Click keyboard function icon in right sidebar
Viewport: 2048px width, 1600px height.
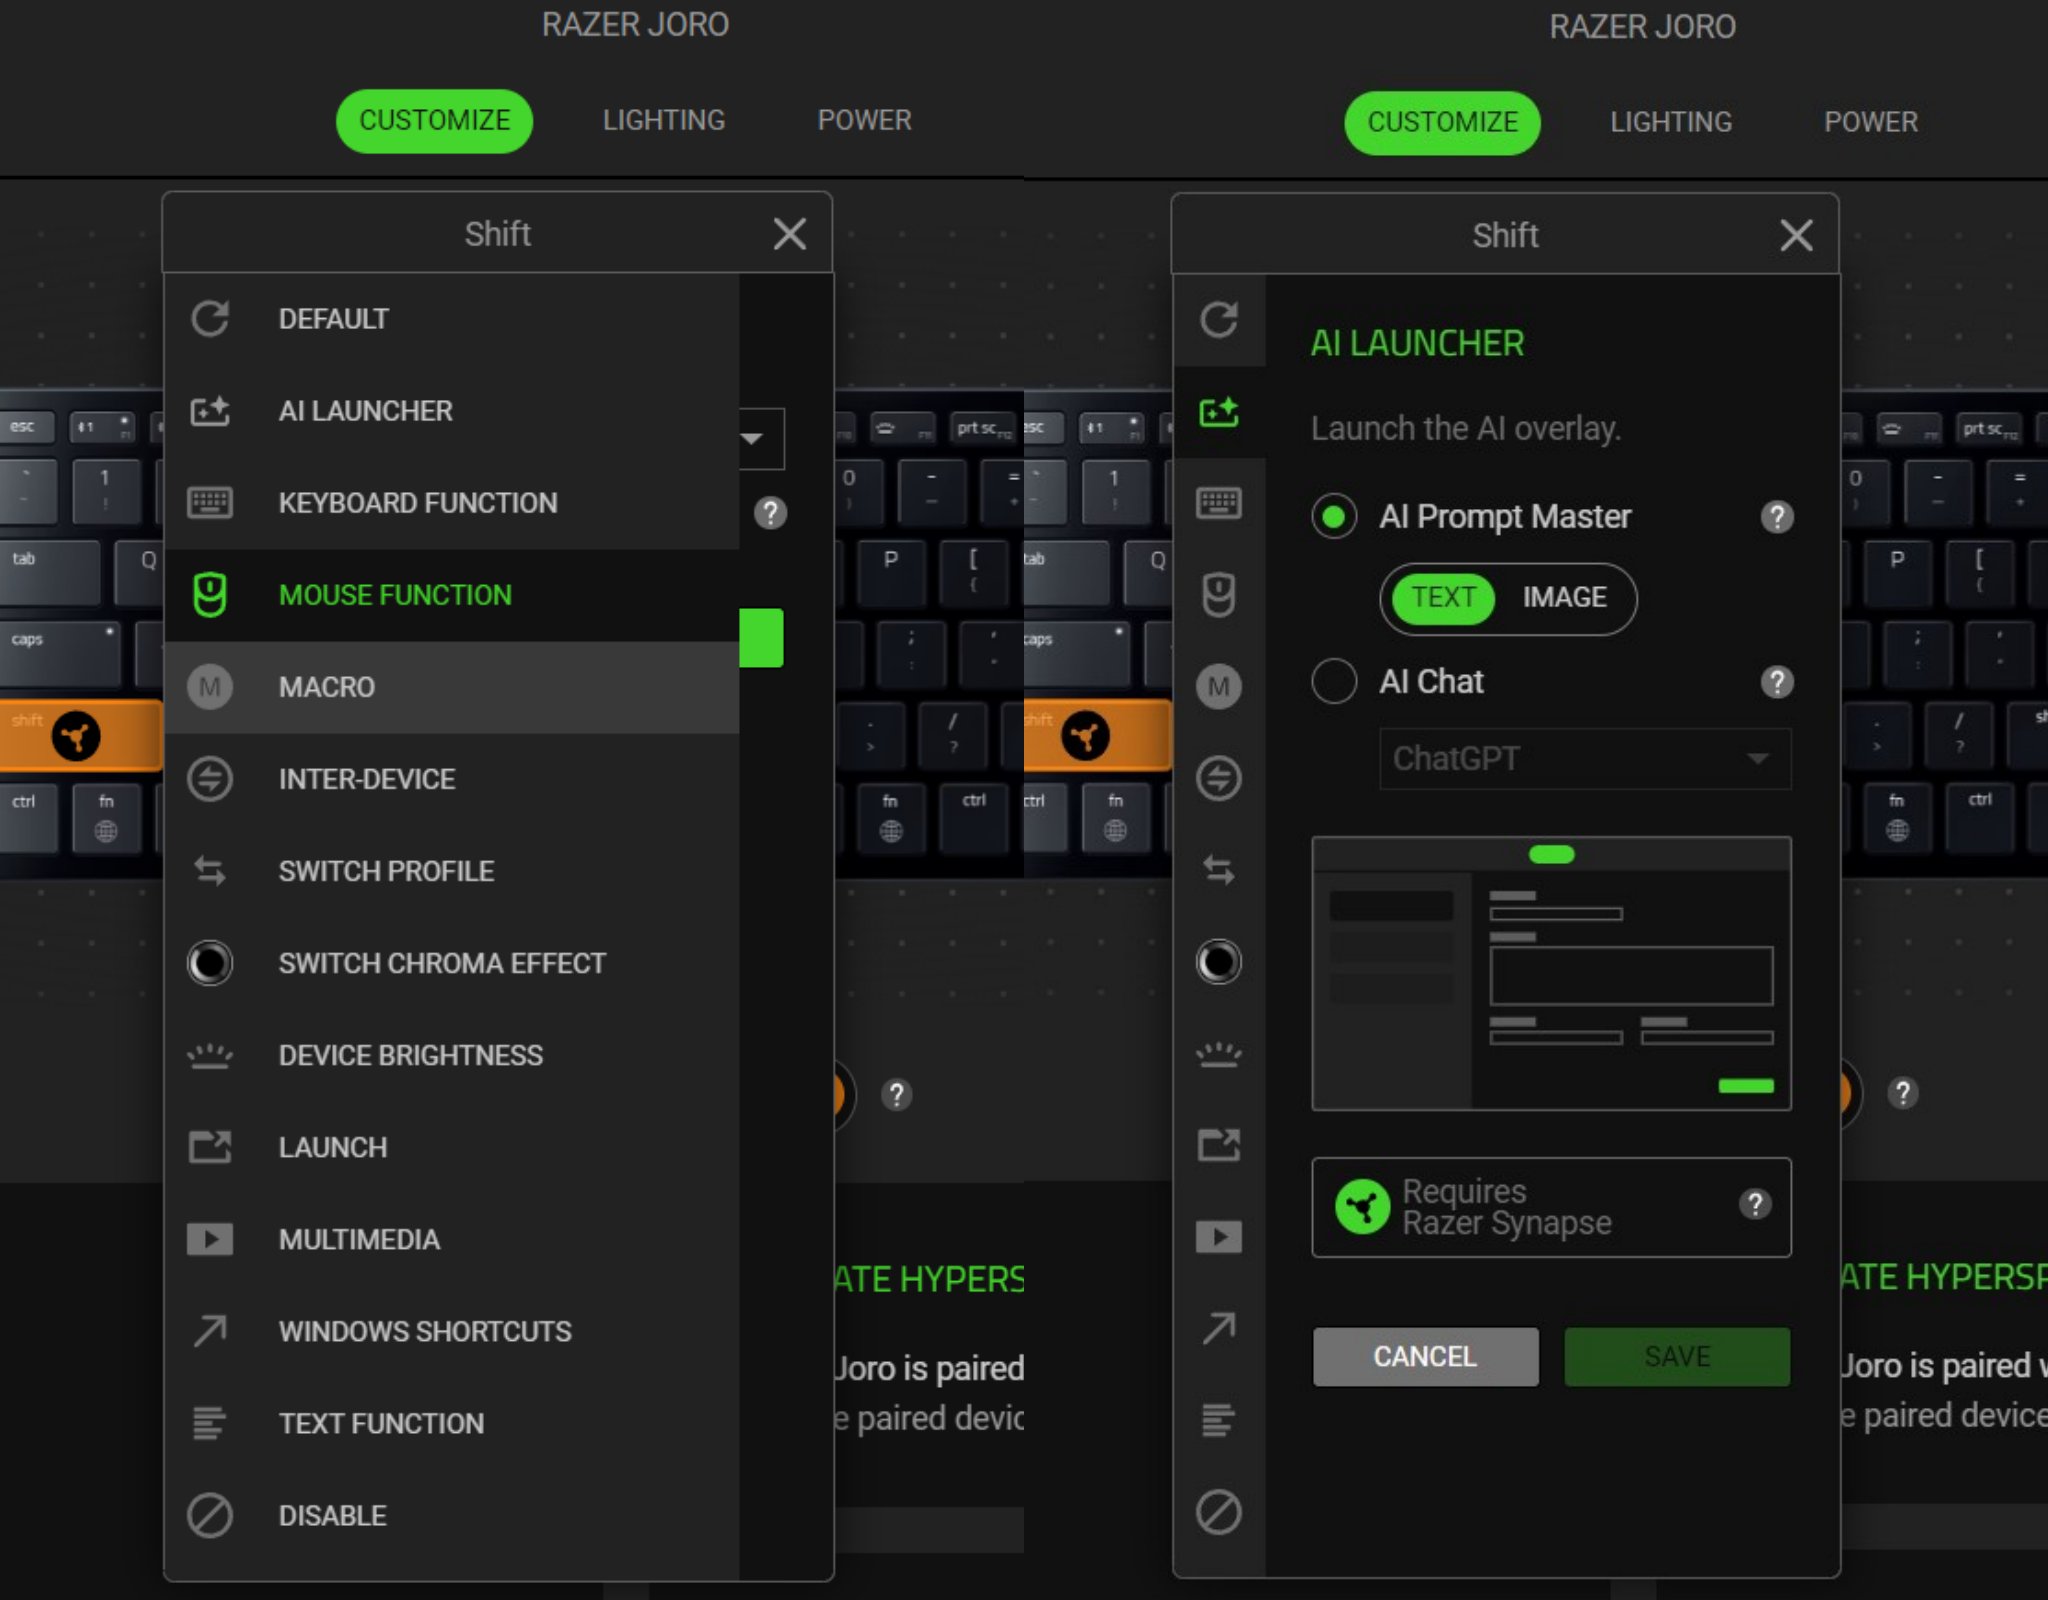[x=1219, y=503]
